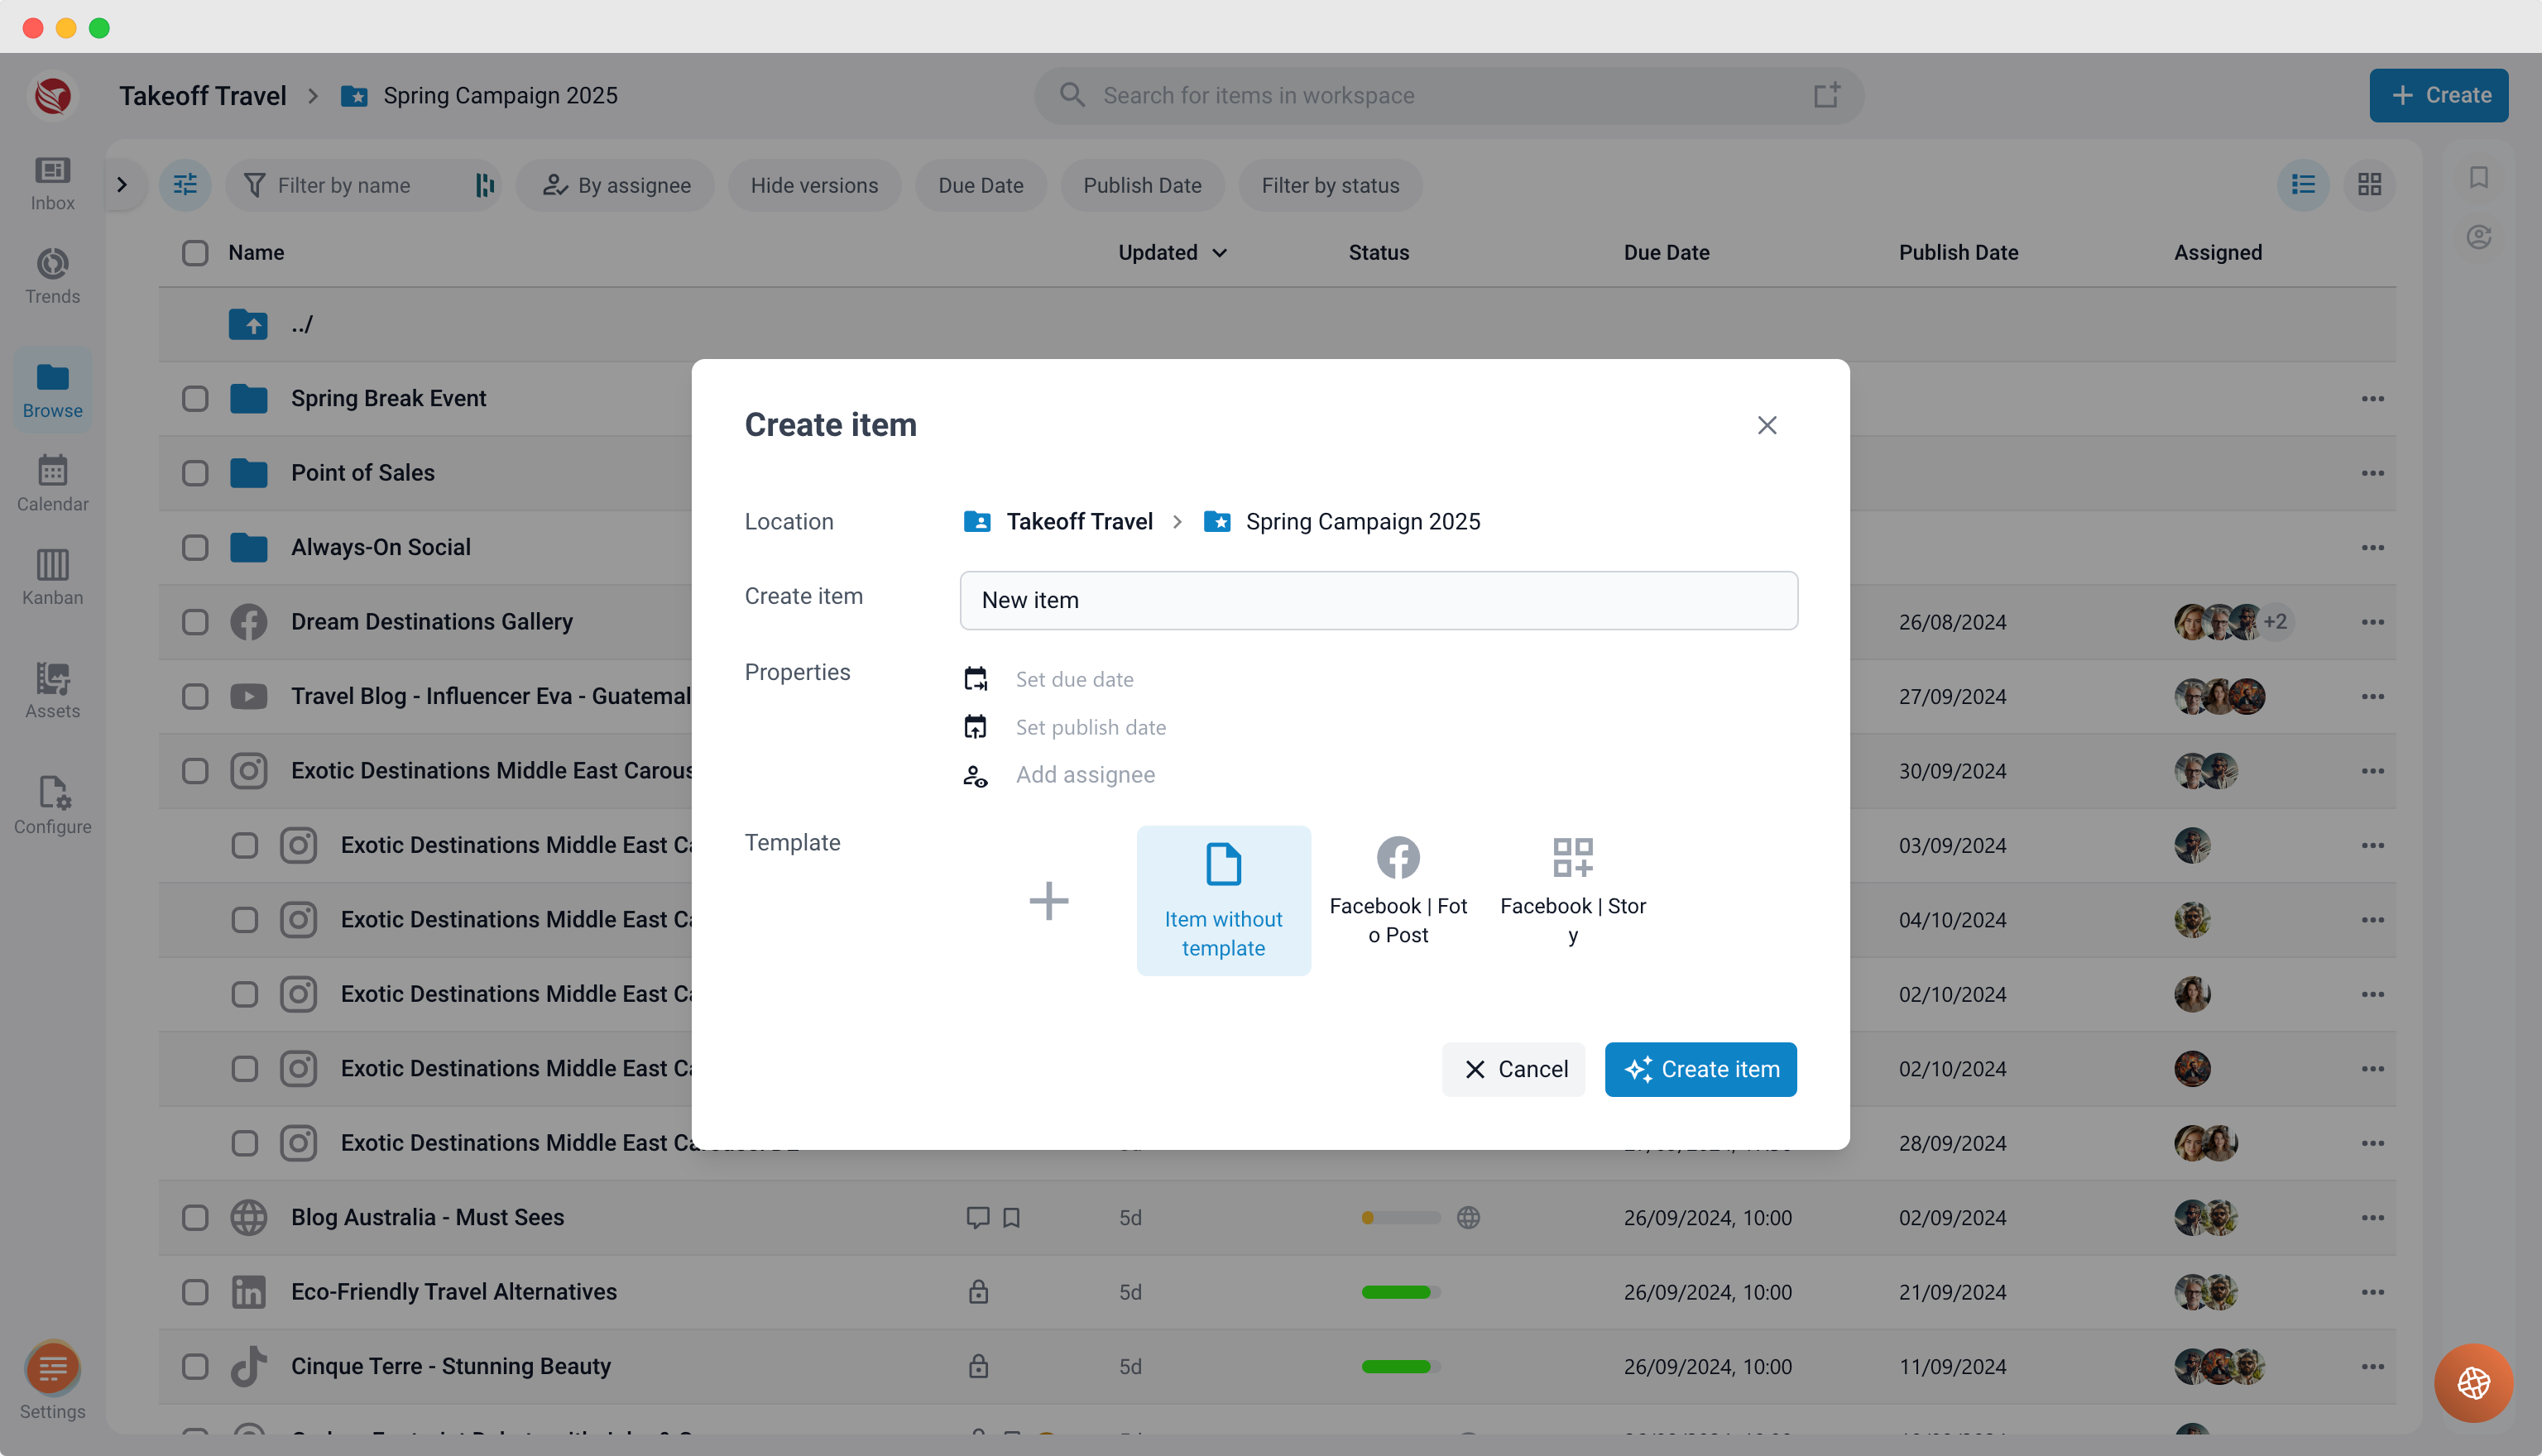The image size is (2542, 1456).
Task: Add a new template with plus icon
Action: click(x=1048, y=901)
